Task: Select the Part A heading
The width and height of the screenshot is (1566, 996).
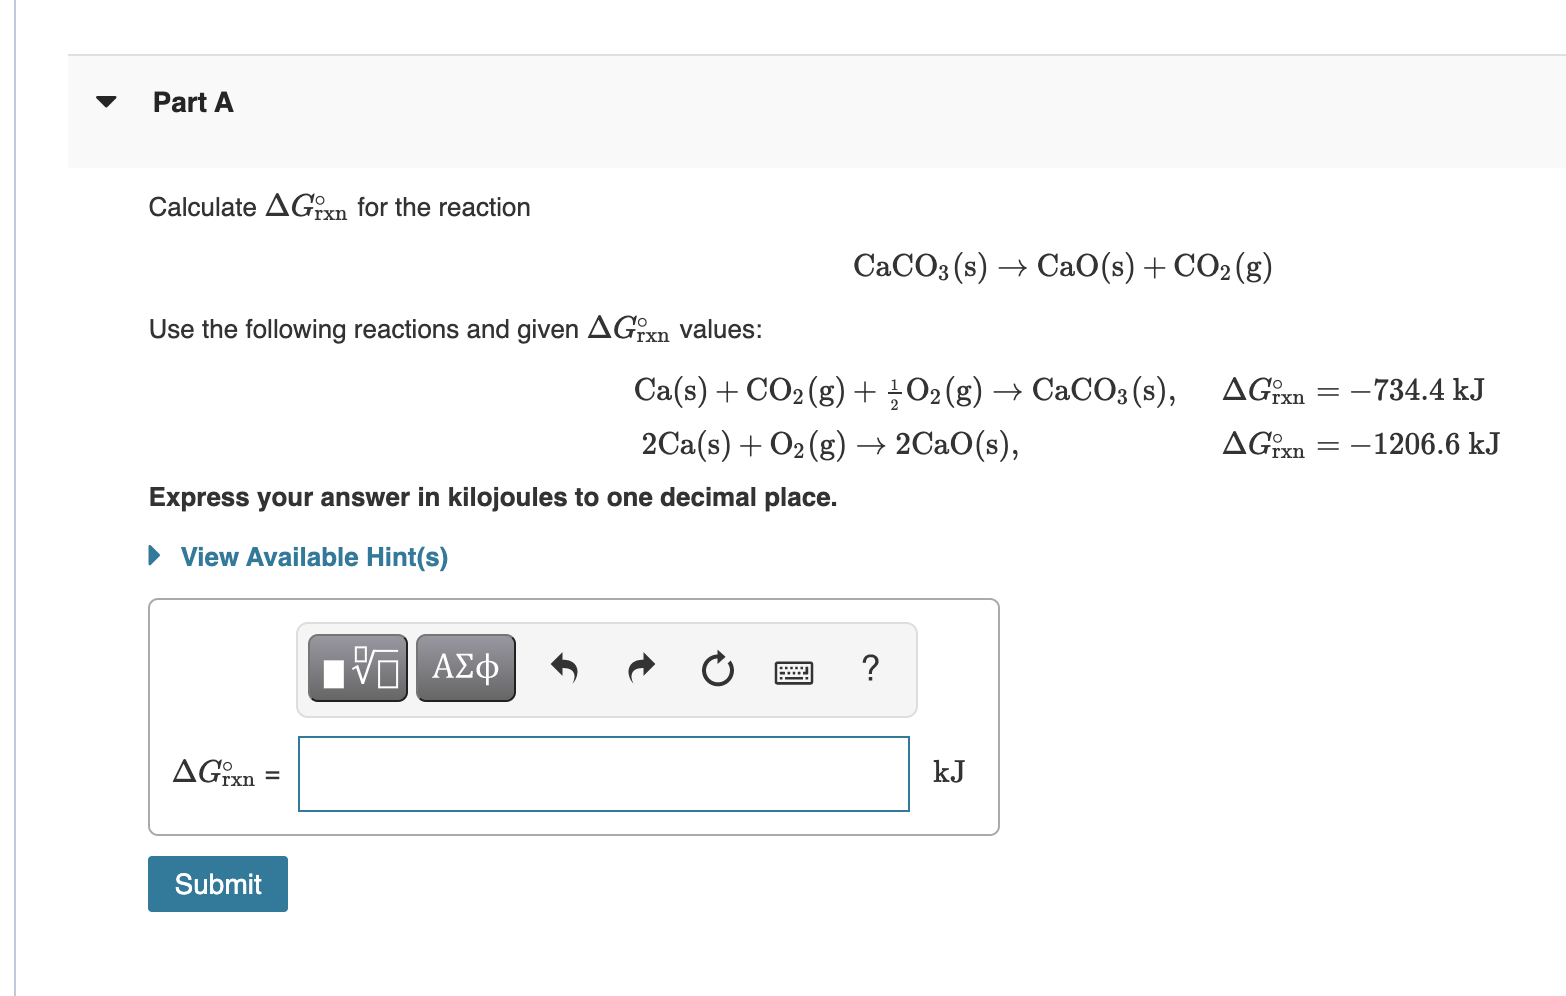Action: 192,101
